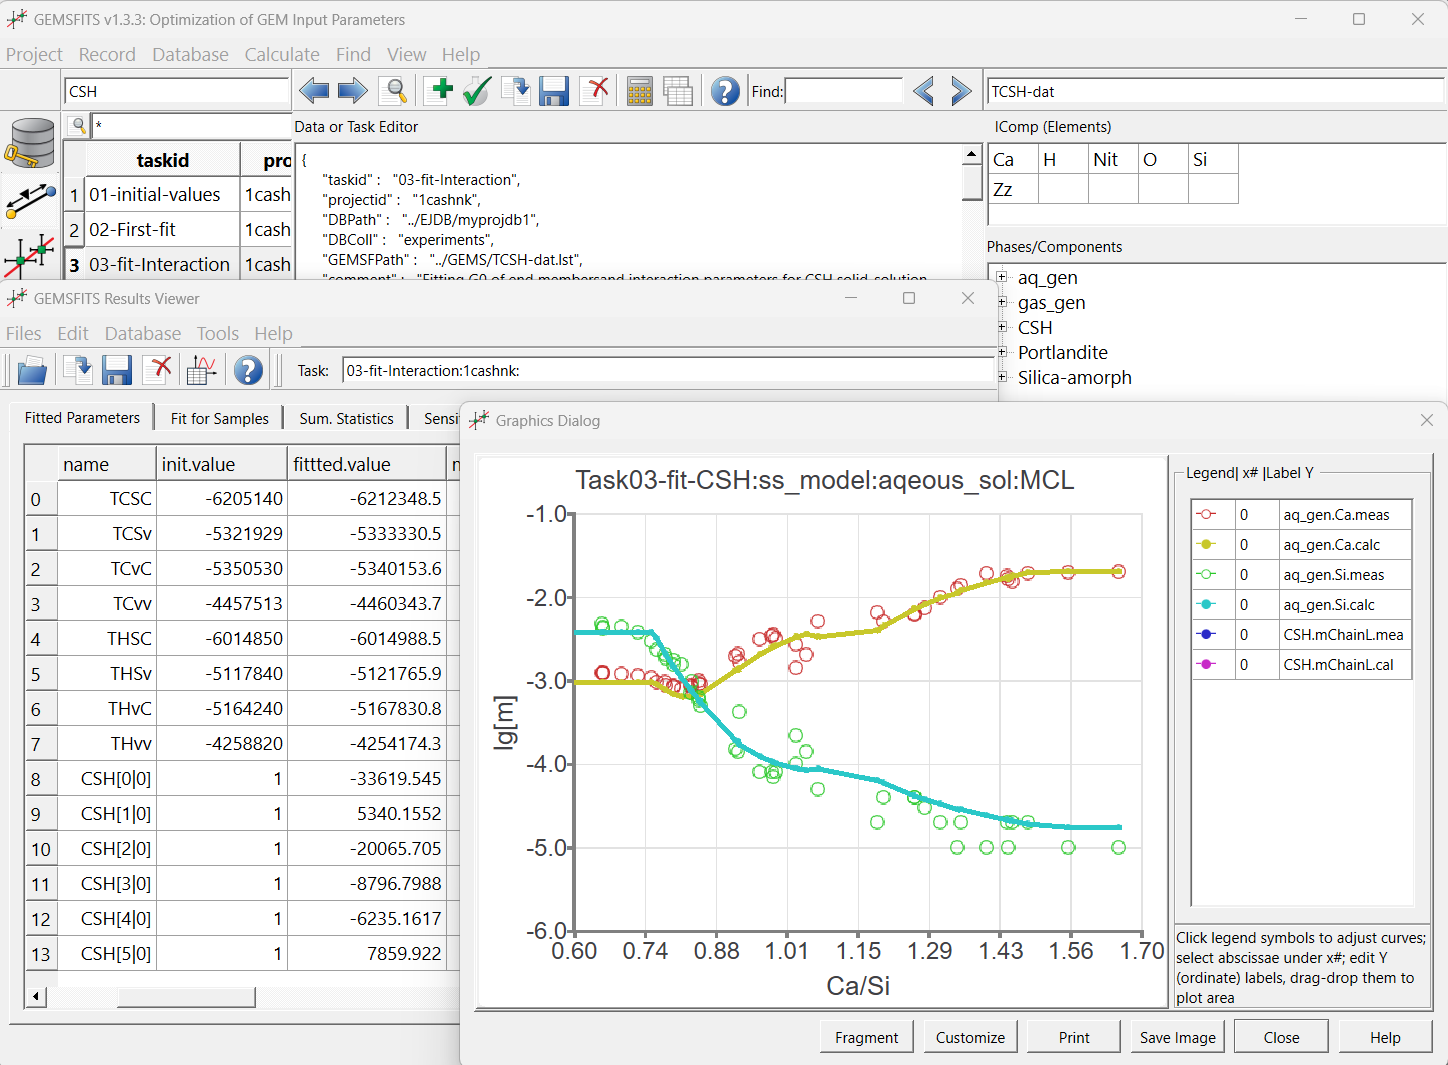Click the database key icon in the left sidebar
The height and width of the screenshot is (1065, 1448).
[31, 143]
